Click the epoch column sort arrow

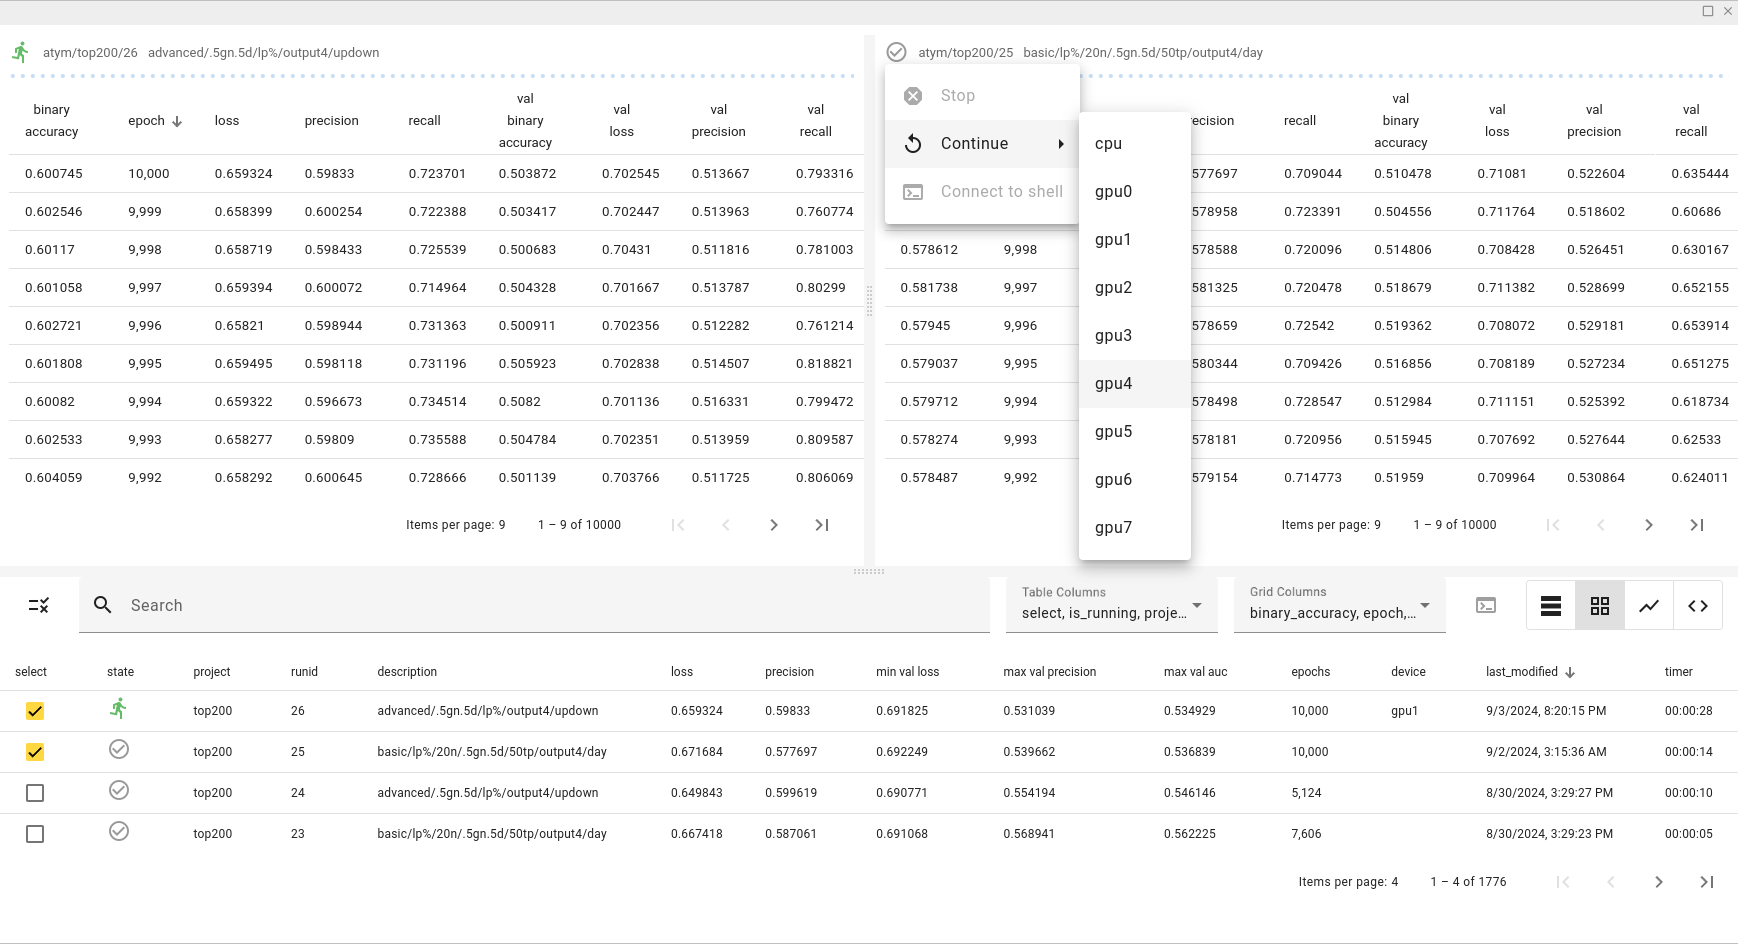tap(177, 120)
